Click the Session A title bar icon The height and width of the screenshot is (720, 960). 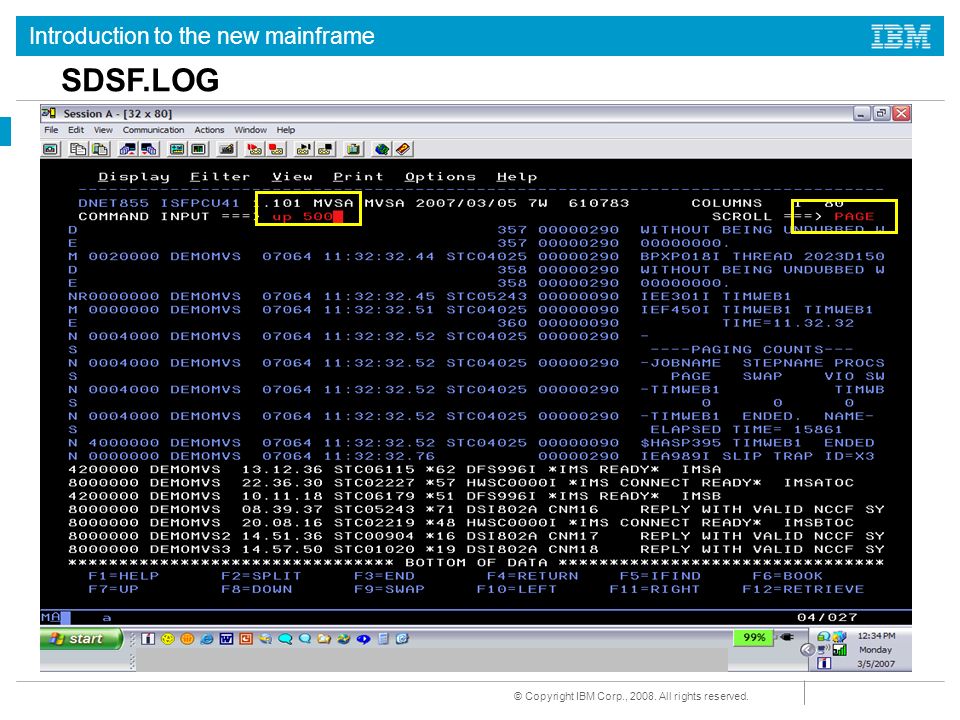coord(49,113)
